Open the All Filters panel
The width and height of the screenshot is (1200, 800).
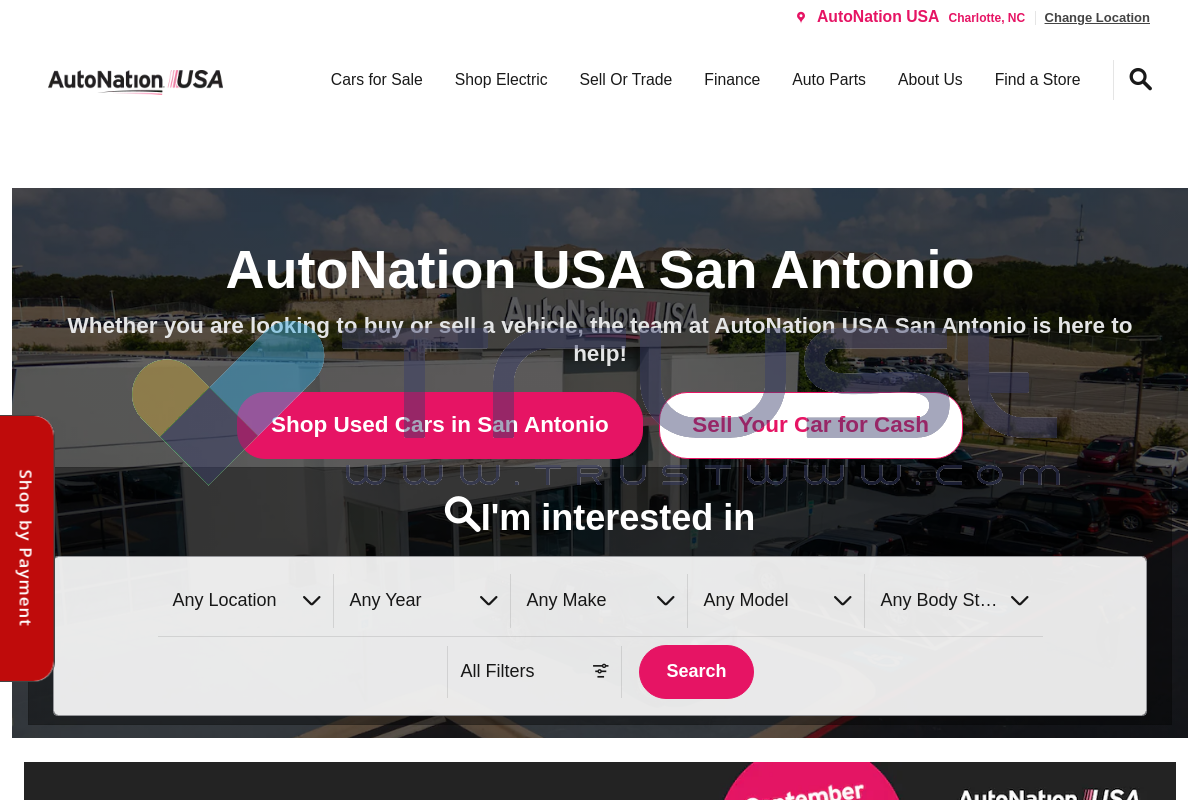[535, 672]
